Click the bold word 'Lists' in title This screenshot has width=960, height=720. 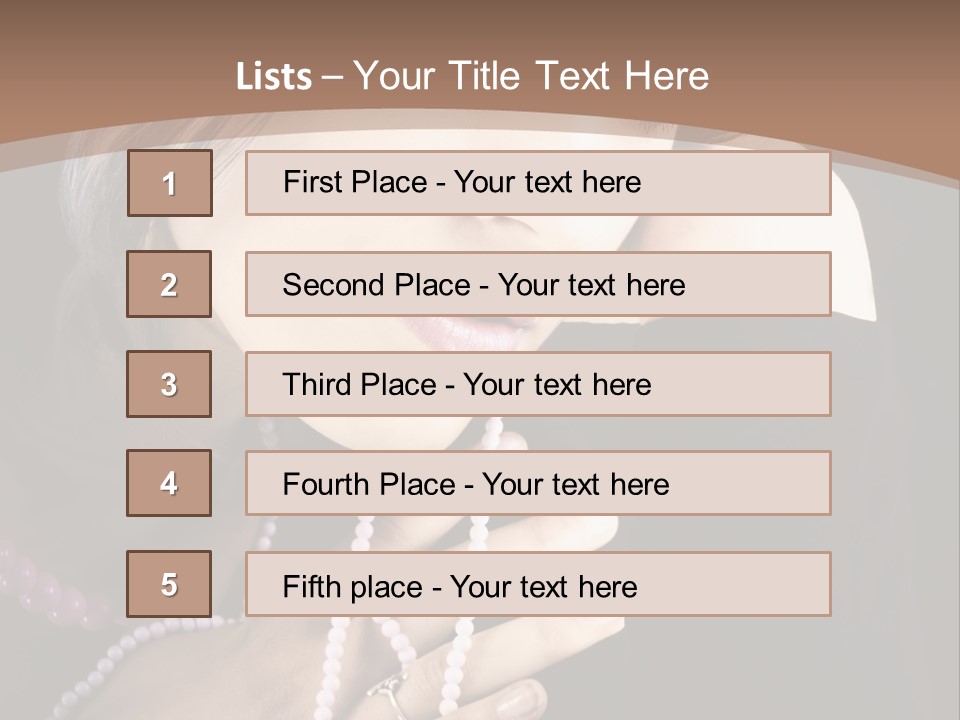pyautogui.click(x=274, y=76)
